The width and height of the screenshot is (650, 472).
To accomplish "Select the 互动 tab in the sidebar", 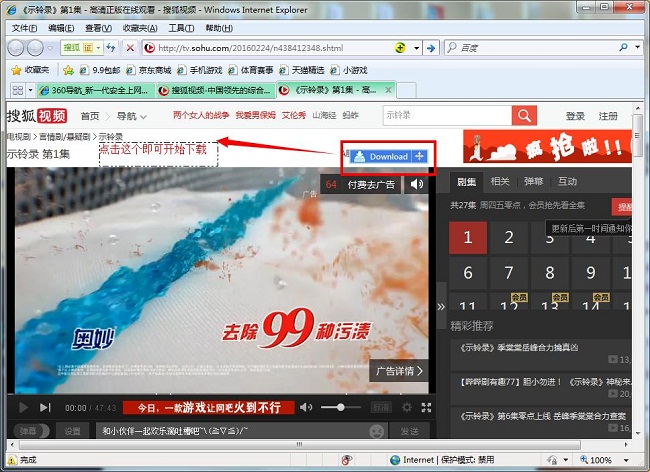I will (567, 182).
